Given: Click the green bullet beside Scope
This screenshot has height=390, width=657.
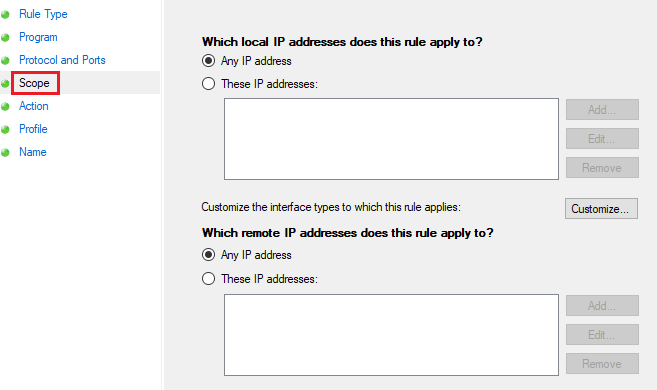Looking at the screenshot, I should click(x=5, y=83).
